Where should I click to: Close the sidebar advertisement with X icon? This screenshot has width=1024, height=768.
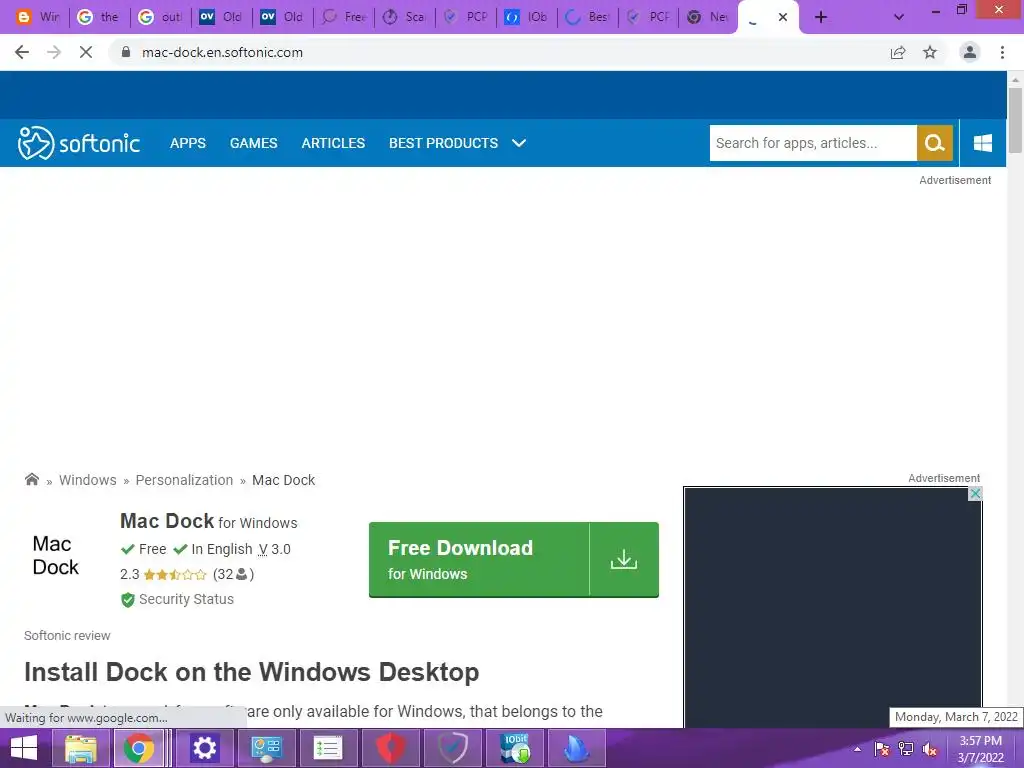[975, 494]
